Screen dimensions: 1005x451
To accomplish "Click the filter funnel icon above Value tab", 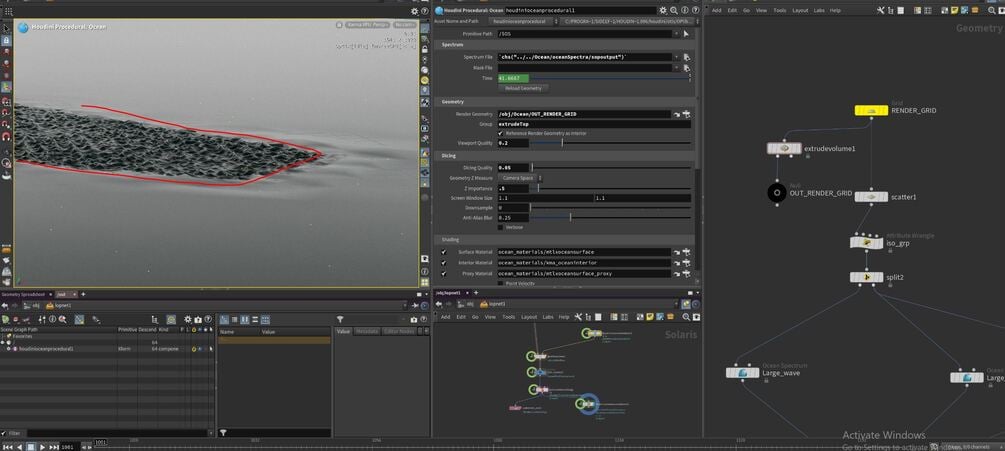I will tap(340, 319).
